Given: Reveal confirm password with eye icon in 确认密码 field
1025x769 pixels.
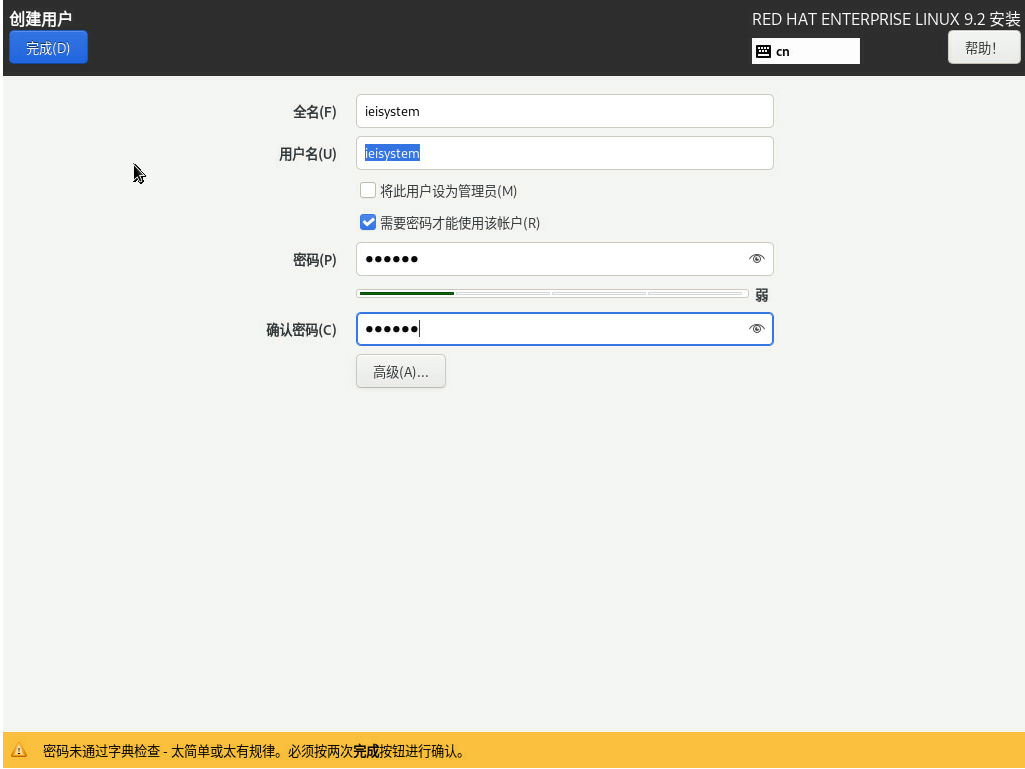Looking at the screenshot, I should click(x=756, y=329).
